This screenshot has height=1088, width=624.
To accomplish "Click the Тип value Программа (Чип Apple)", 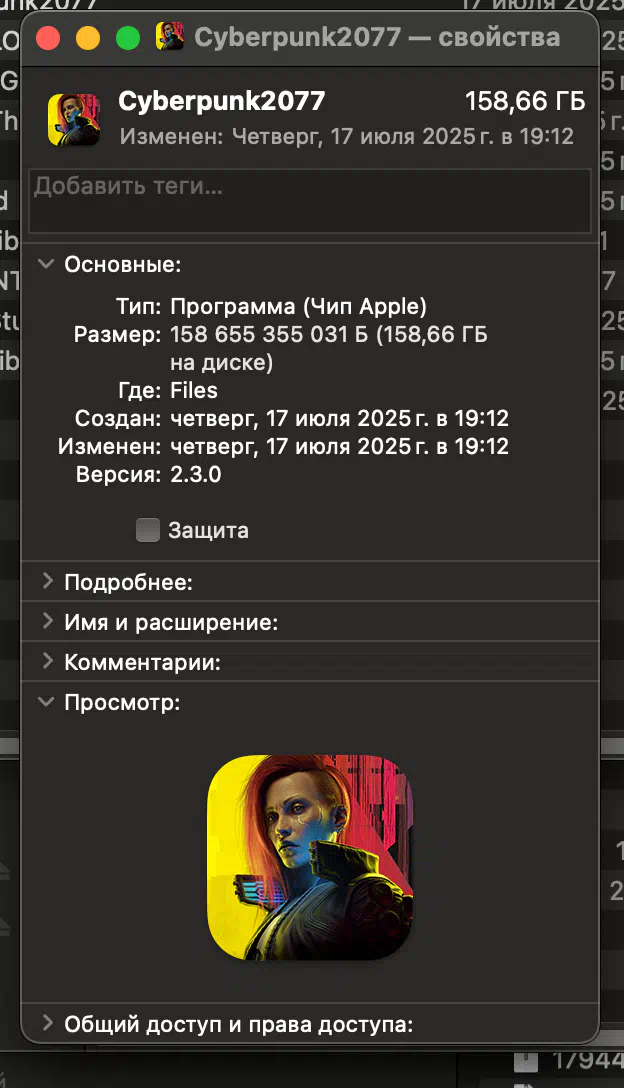I will click(298, 307).
